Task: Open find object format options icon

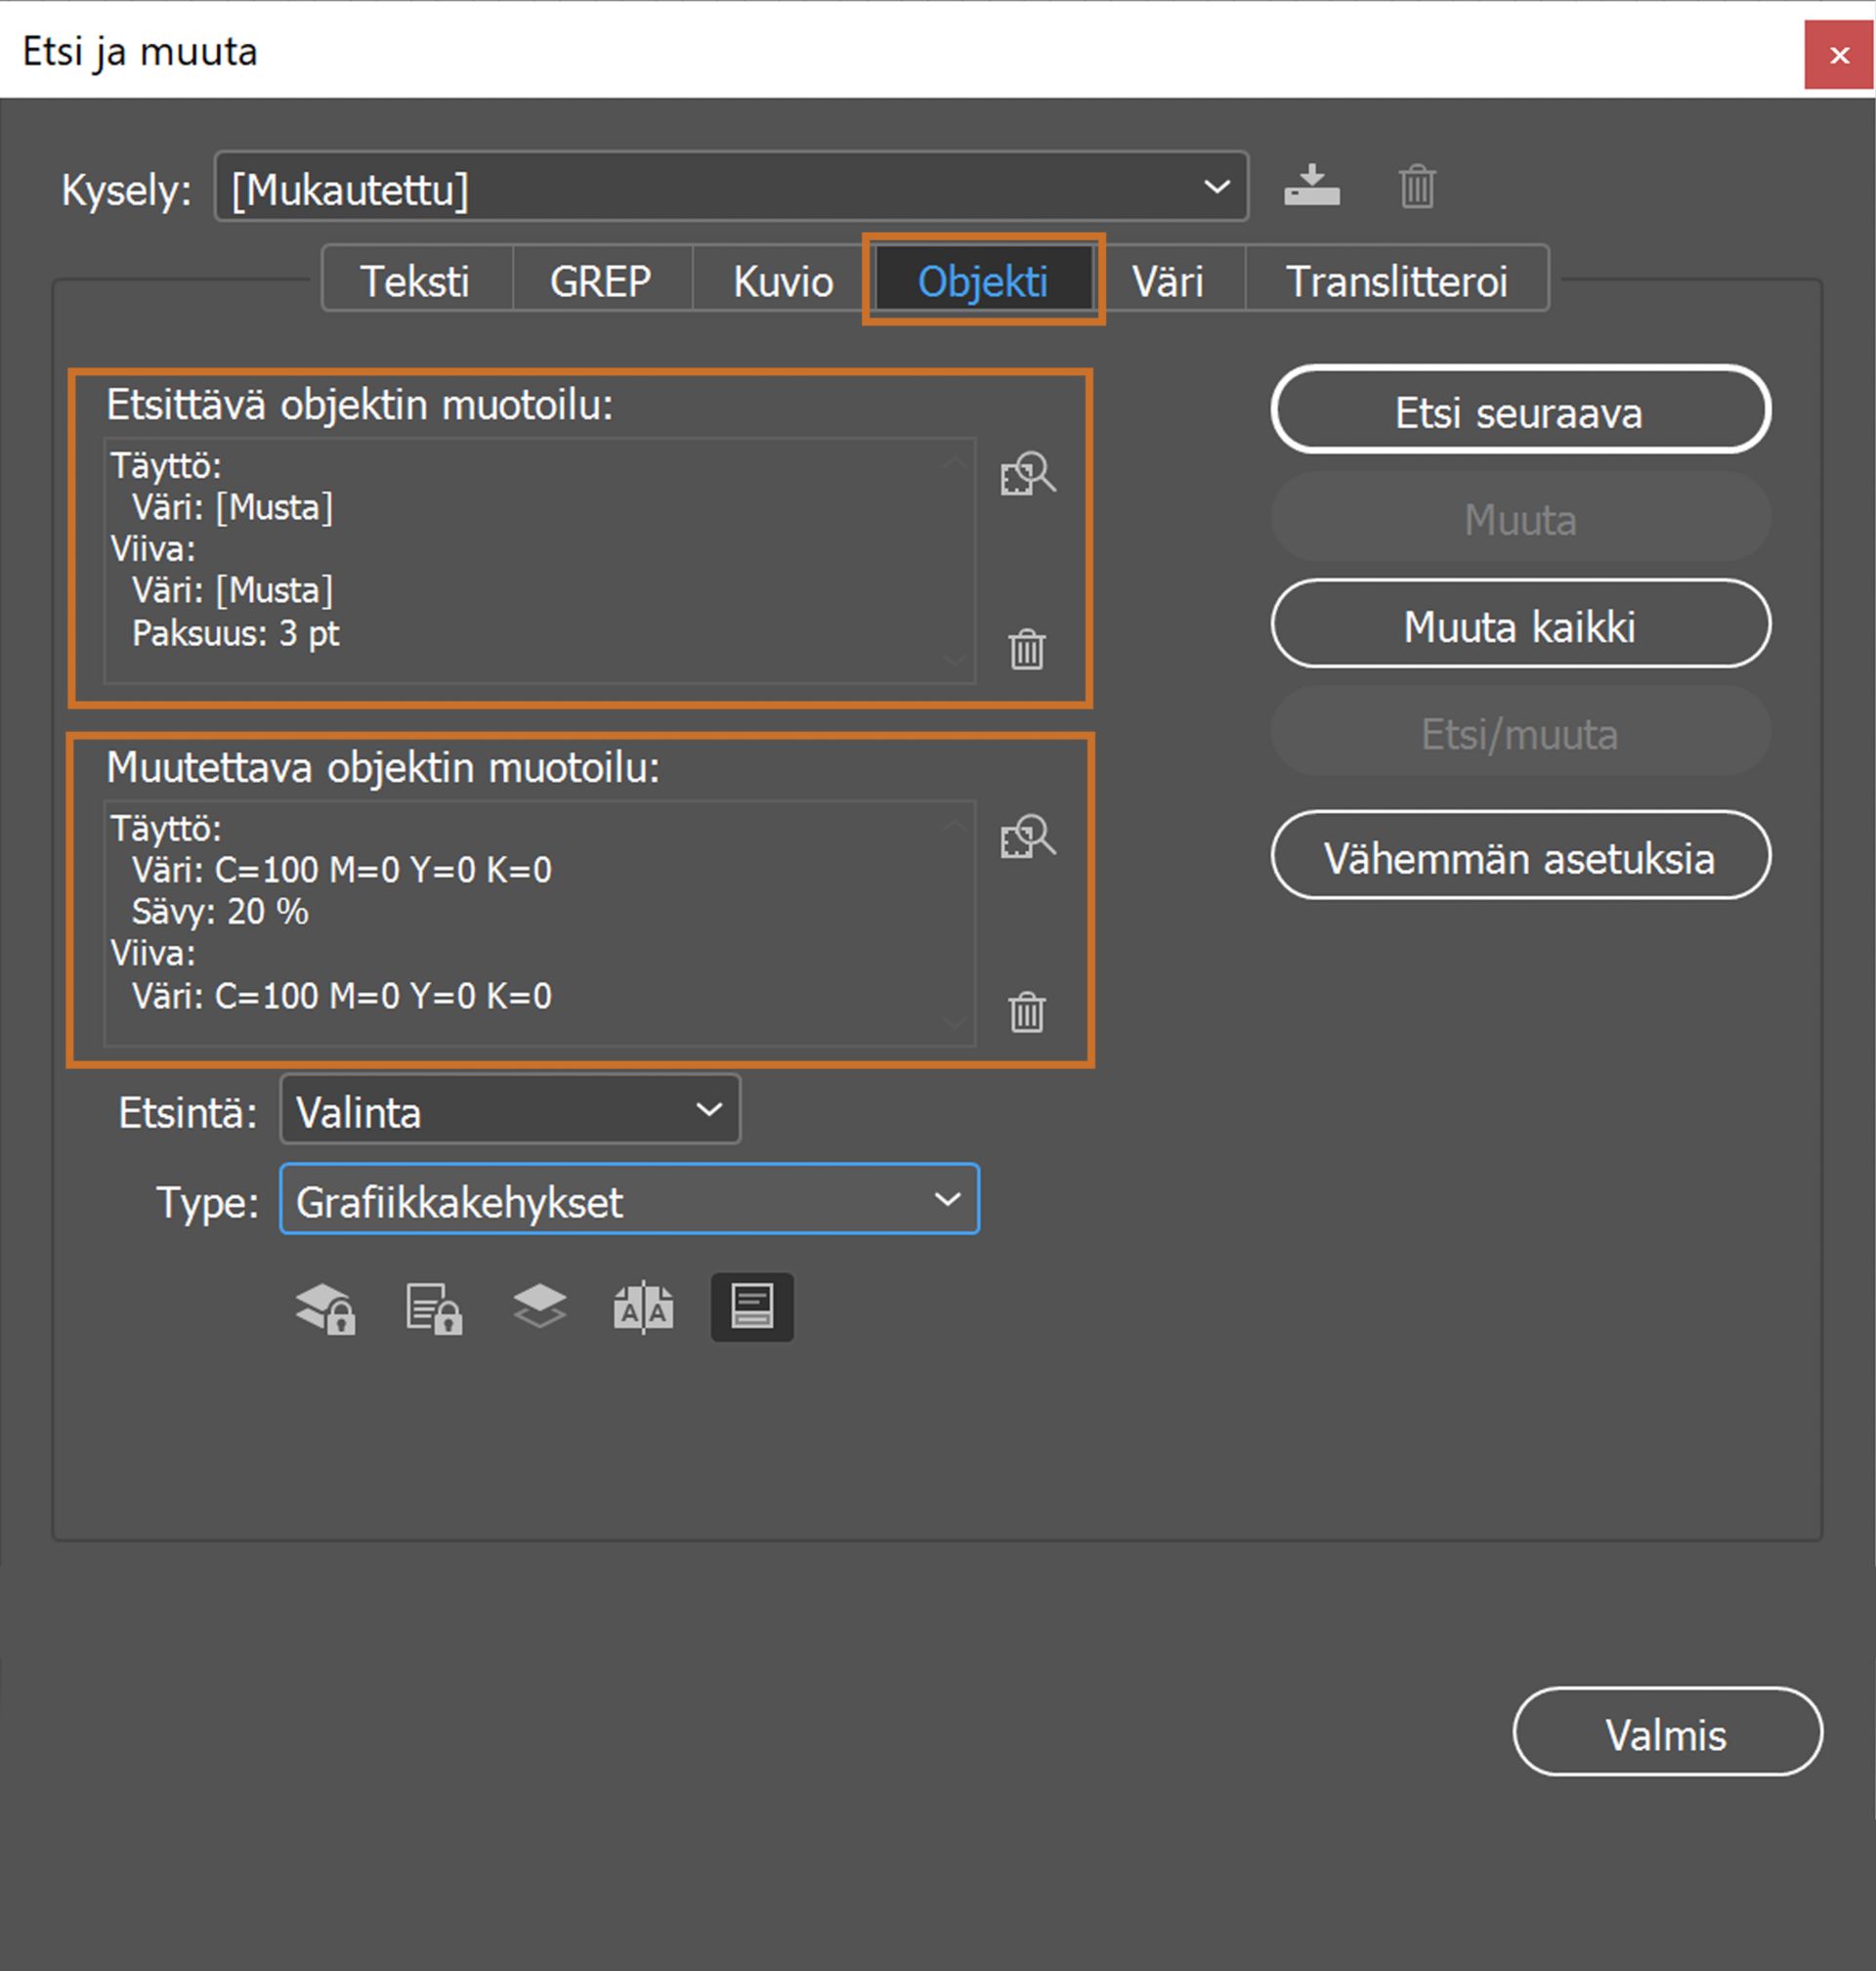Action: pos(1027,474)
